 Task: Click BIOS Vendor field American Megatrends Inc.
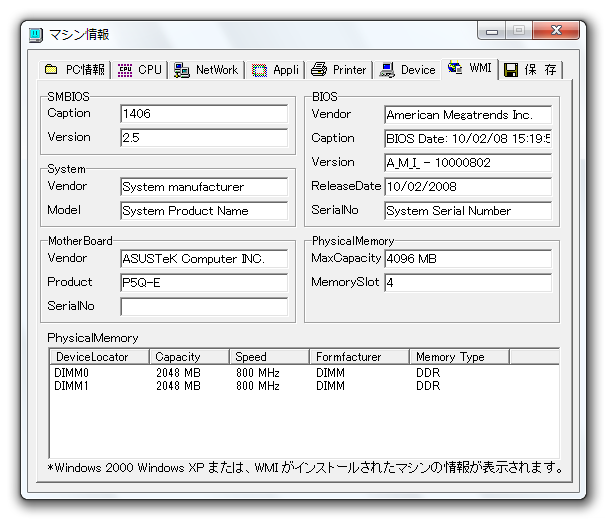coord(468,115)
